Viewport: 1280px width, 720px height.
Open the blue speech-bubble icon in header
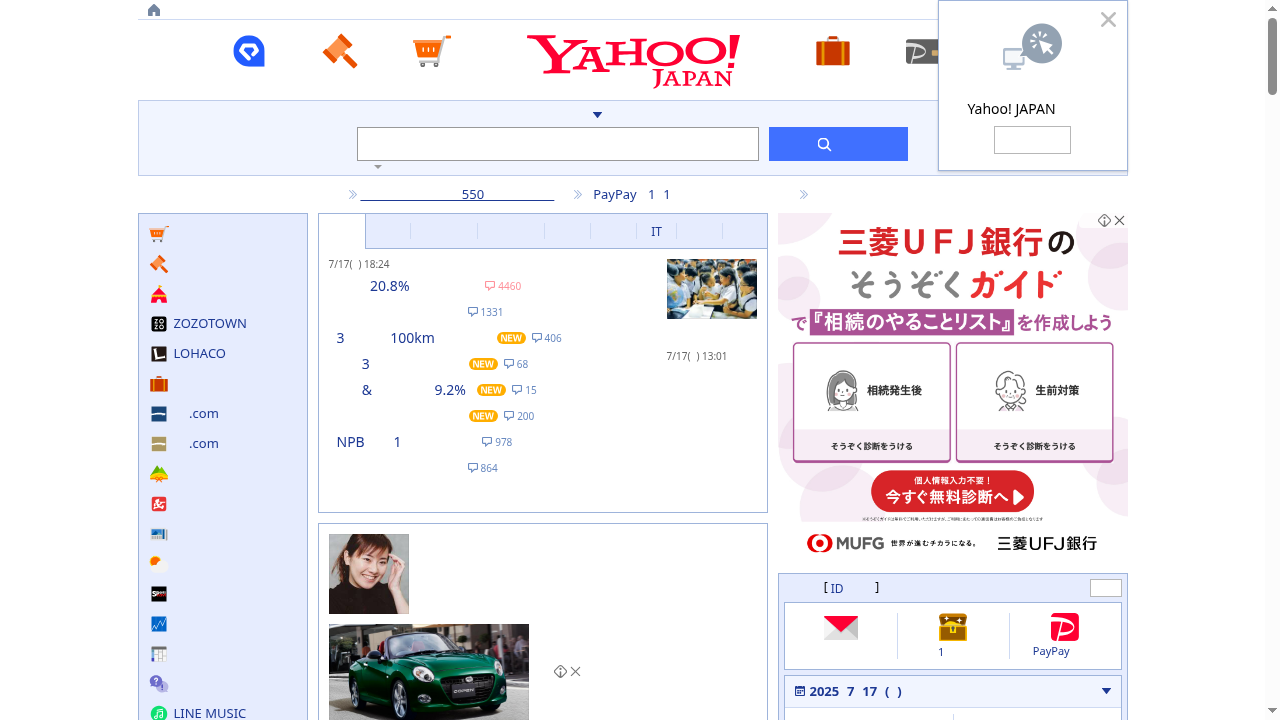tap(249, 51)
